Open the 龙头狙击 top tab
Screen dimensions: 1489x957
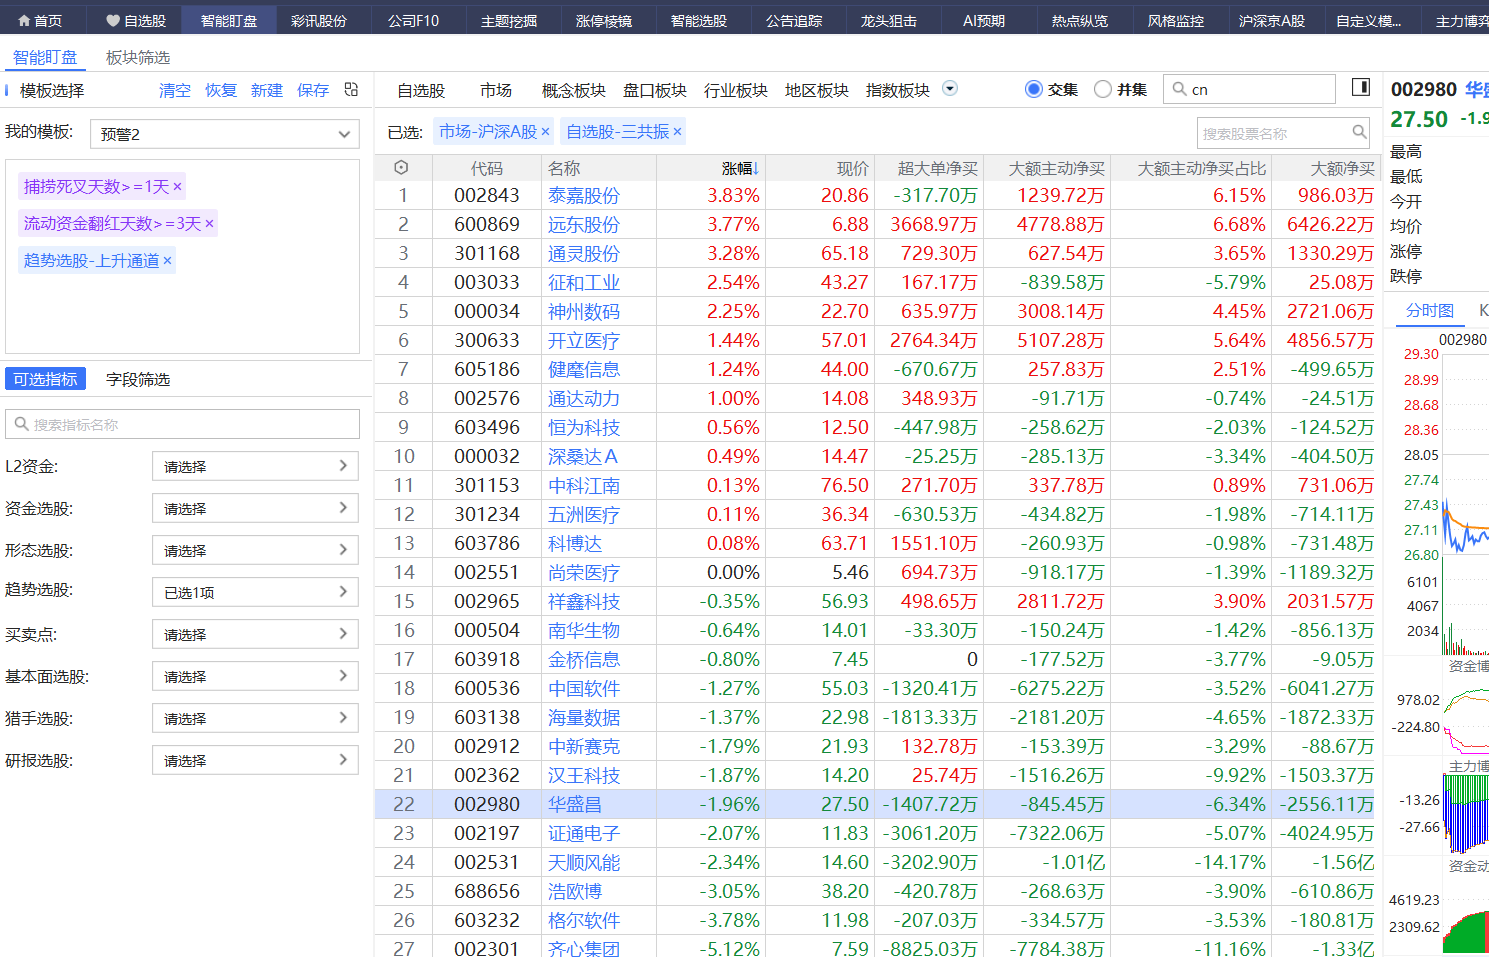889,20
